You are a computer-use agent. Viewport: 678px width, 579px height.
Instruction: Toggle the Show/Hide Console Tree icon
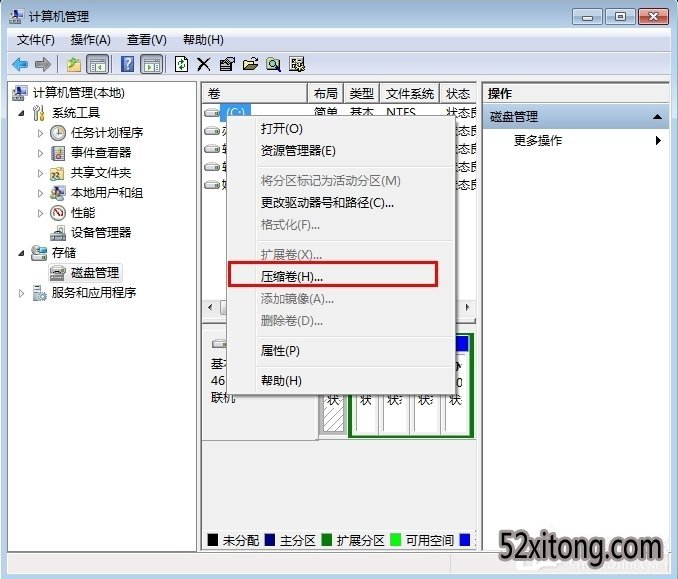[x=98, y=65]
